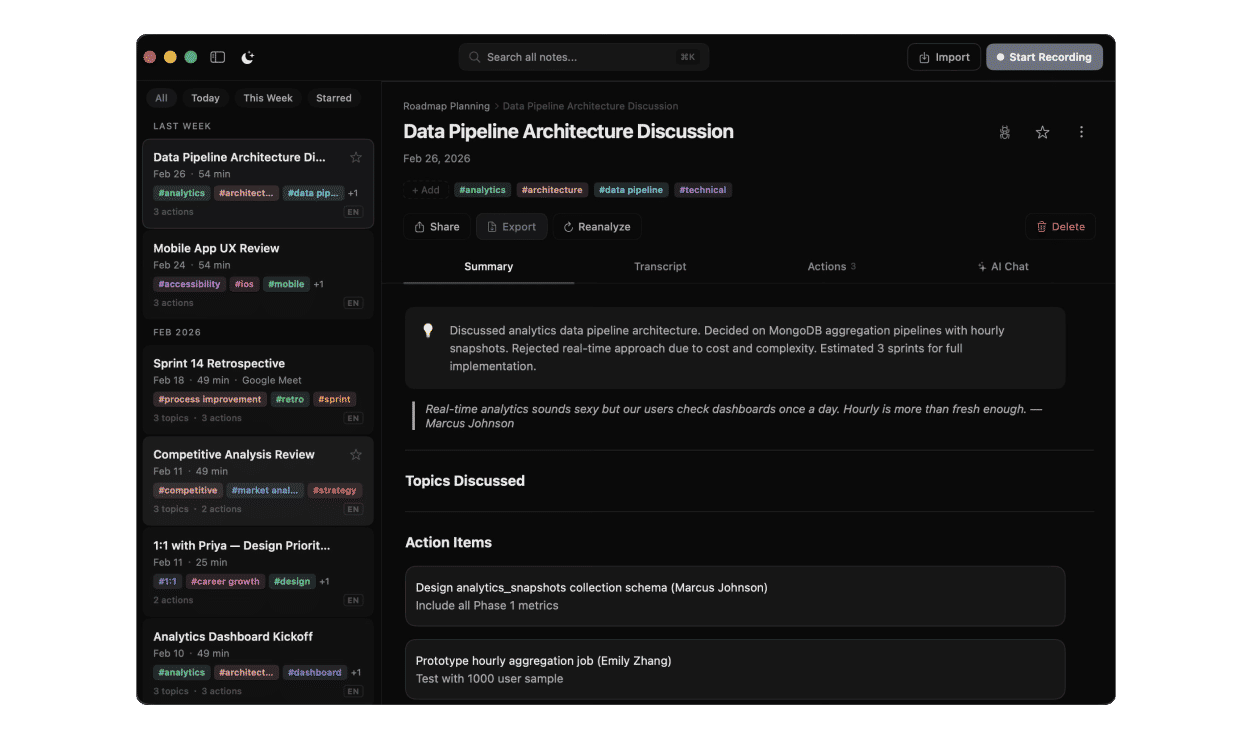Star the note using the title-bar star
This screenshot has height=739, width=1252.
(1042, 132)
